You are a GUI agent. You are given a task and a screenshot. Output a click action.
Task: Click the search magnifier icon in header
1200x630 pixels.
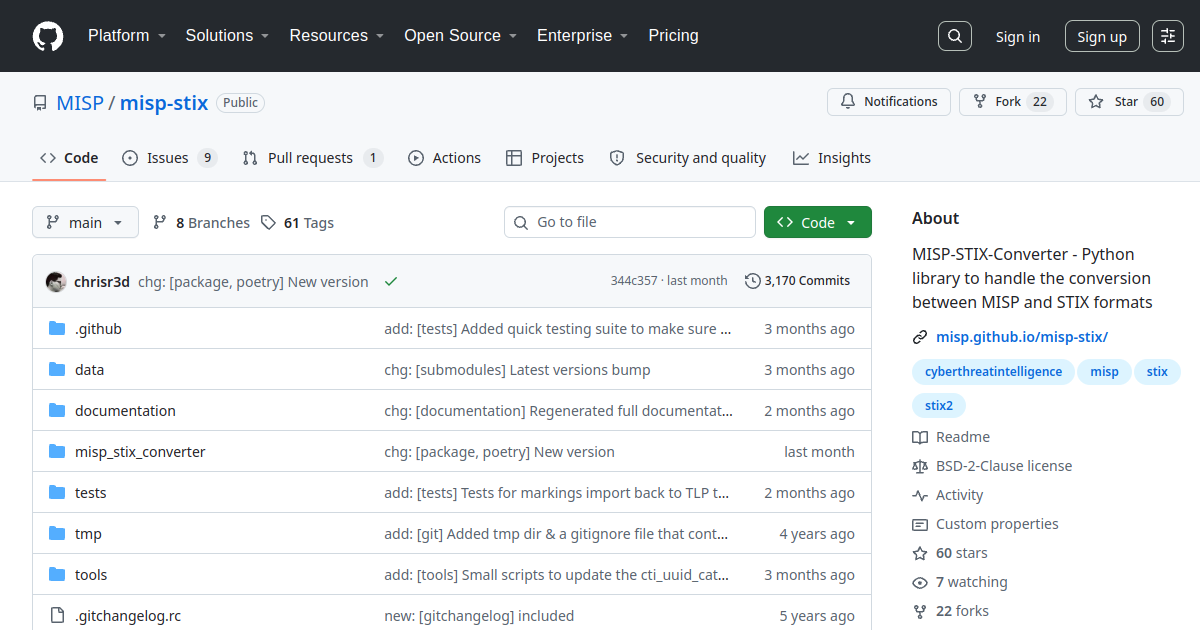click(955, 36)
